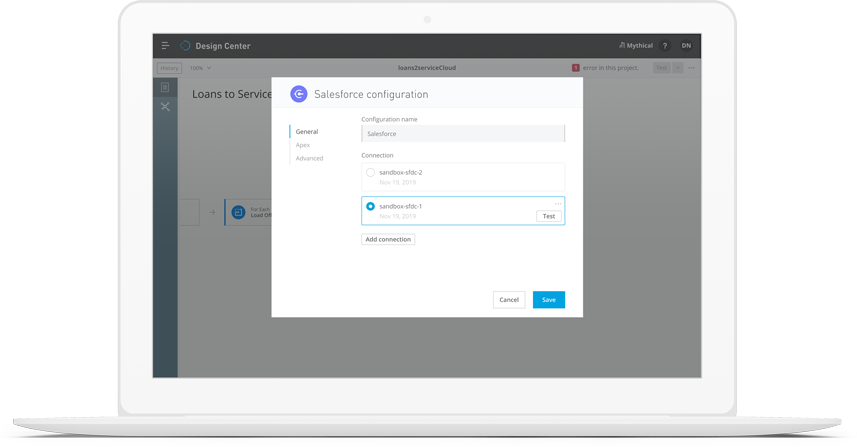Click the Salesforce connector icon in dialog
This screenshot has width=857, height=447.
[298, 94]
